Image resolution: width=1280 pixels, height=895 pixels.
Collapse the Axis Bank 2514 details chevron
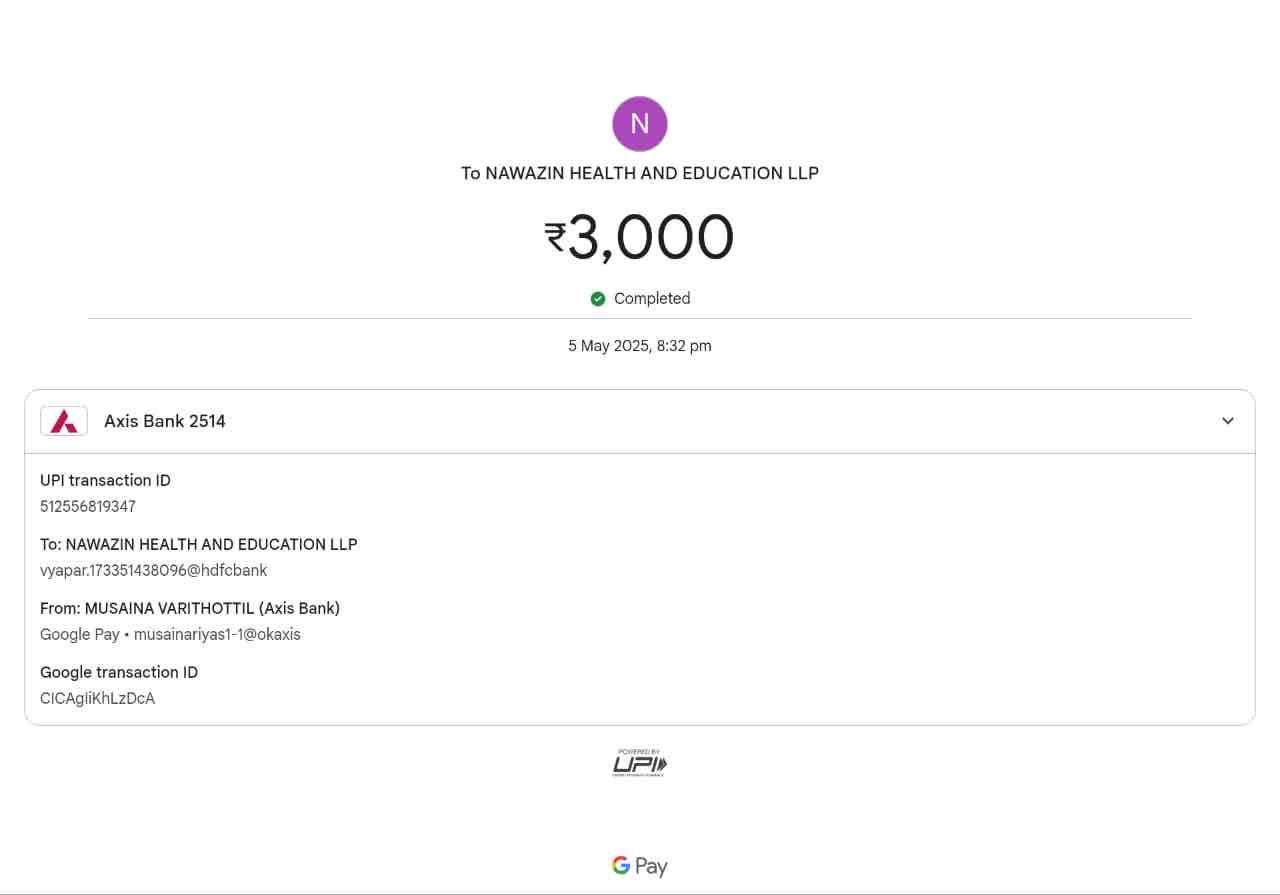(x=1228, y=421)
